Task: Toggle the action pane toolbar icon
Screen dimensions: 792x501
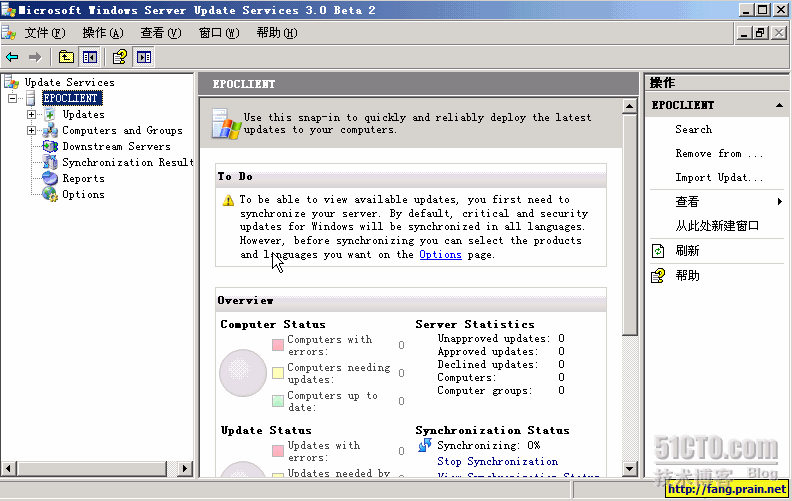Action: coord(144,57)
